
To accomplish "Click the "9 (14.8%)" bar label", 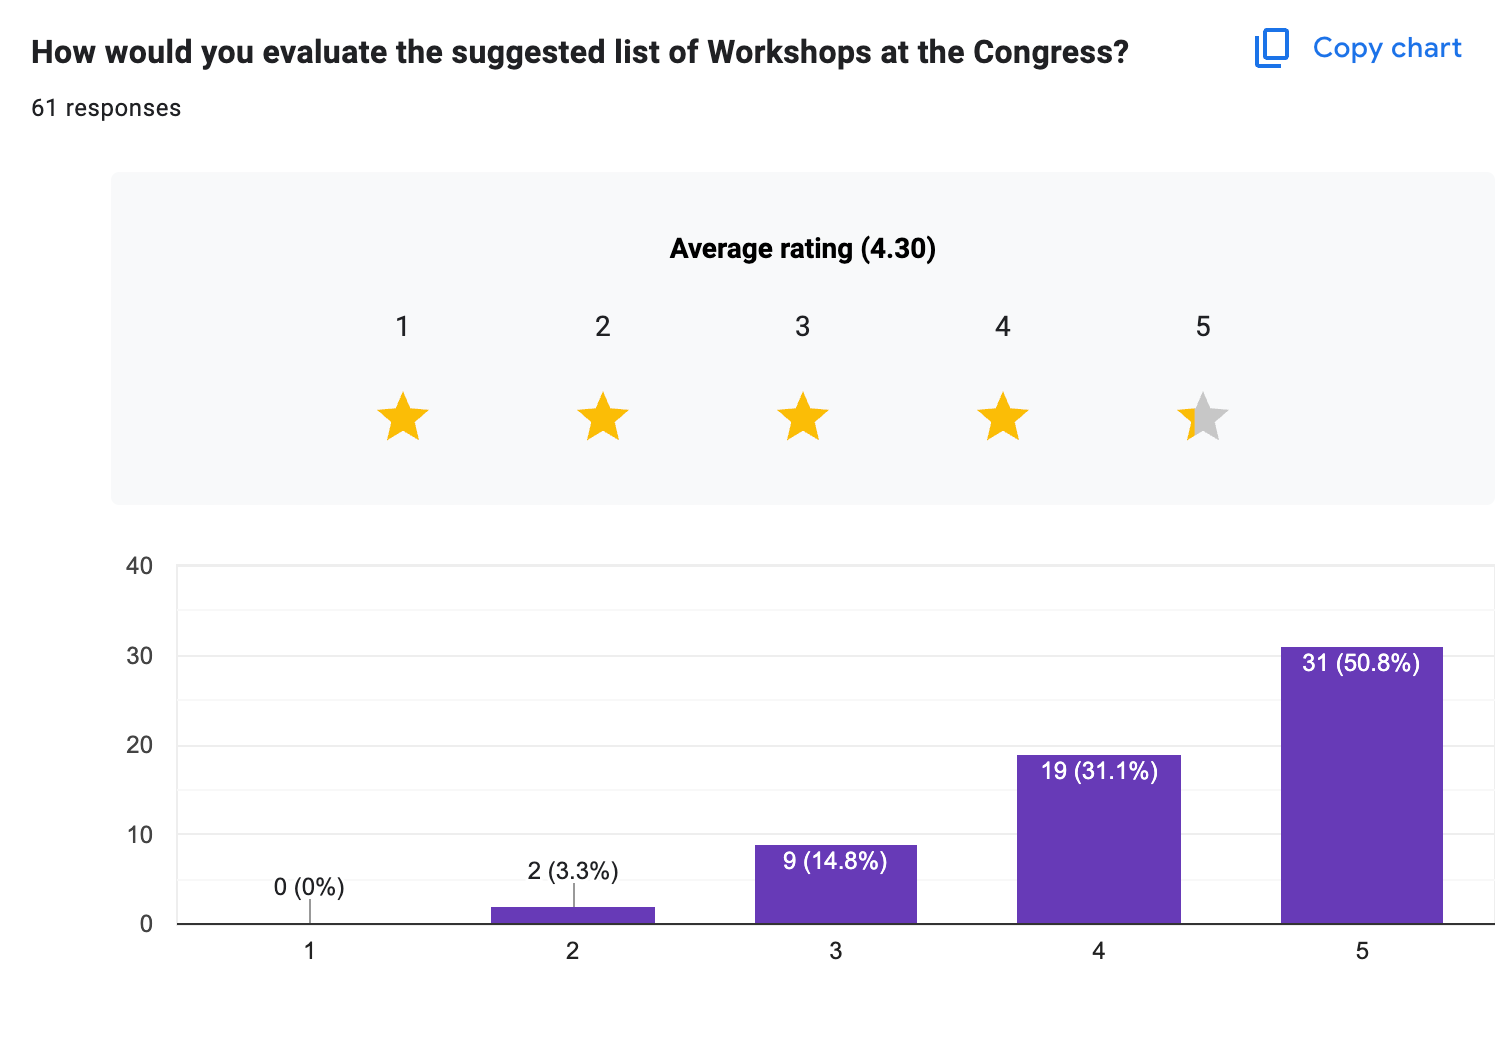I will 835,861.
